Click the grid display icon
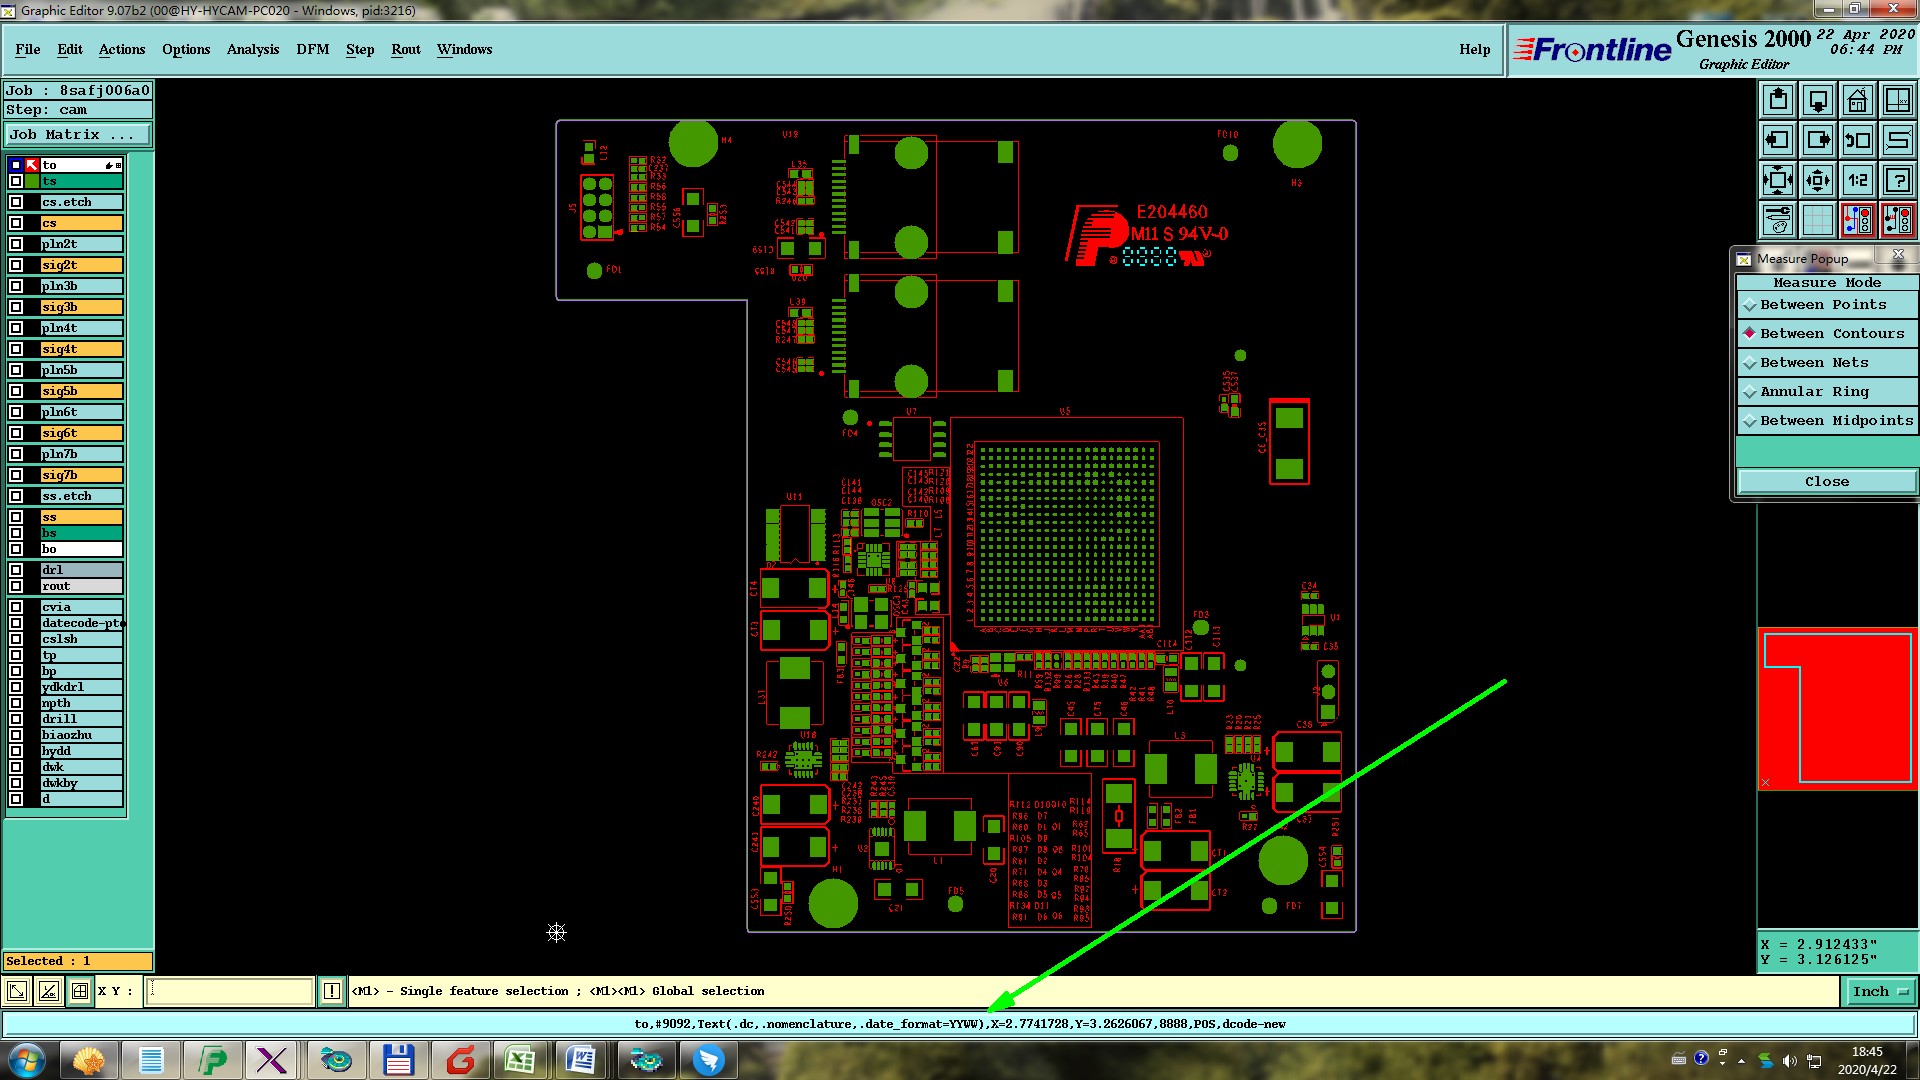The height and width of the screenshot is (1080, 1920). 1817,220
